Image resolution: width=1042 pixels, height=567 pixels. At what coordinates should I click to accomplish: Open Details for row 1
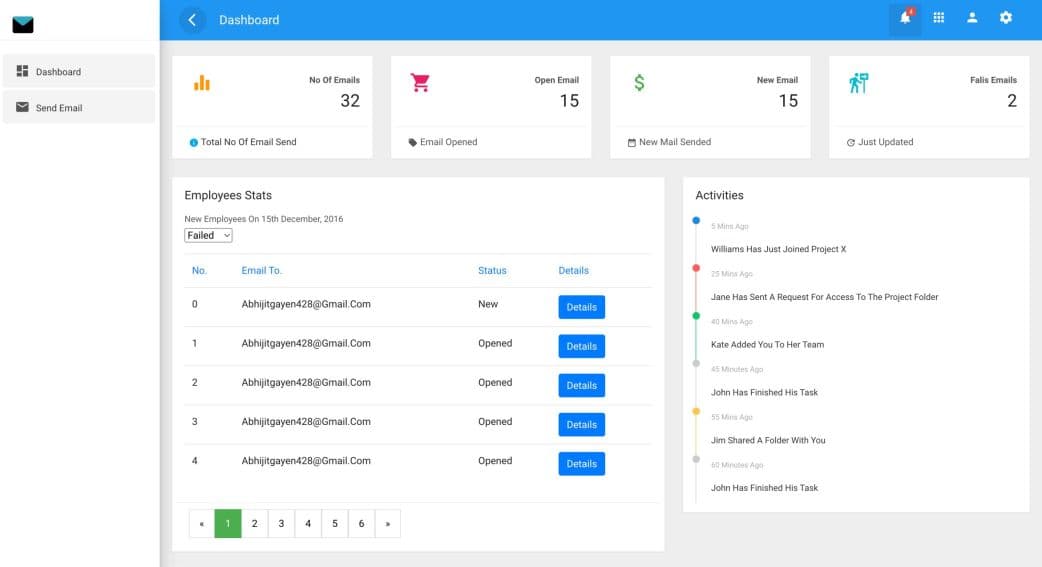(x=581, y=346)
